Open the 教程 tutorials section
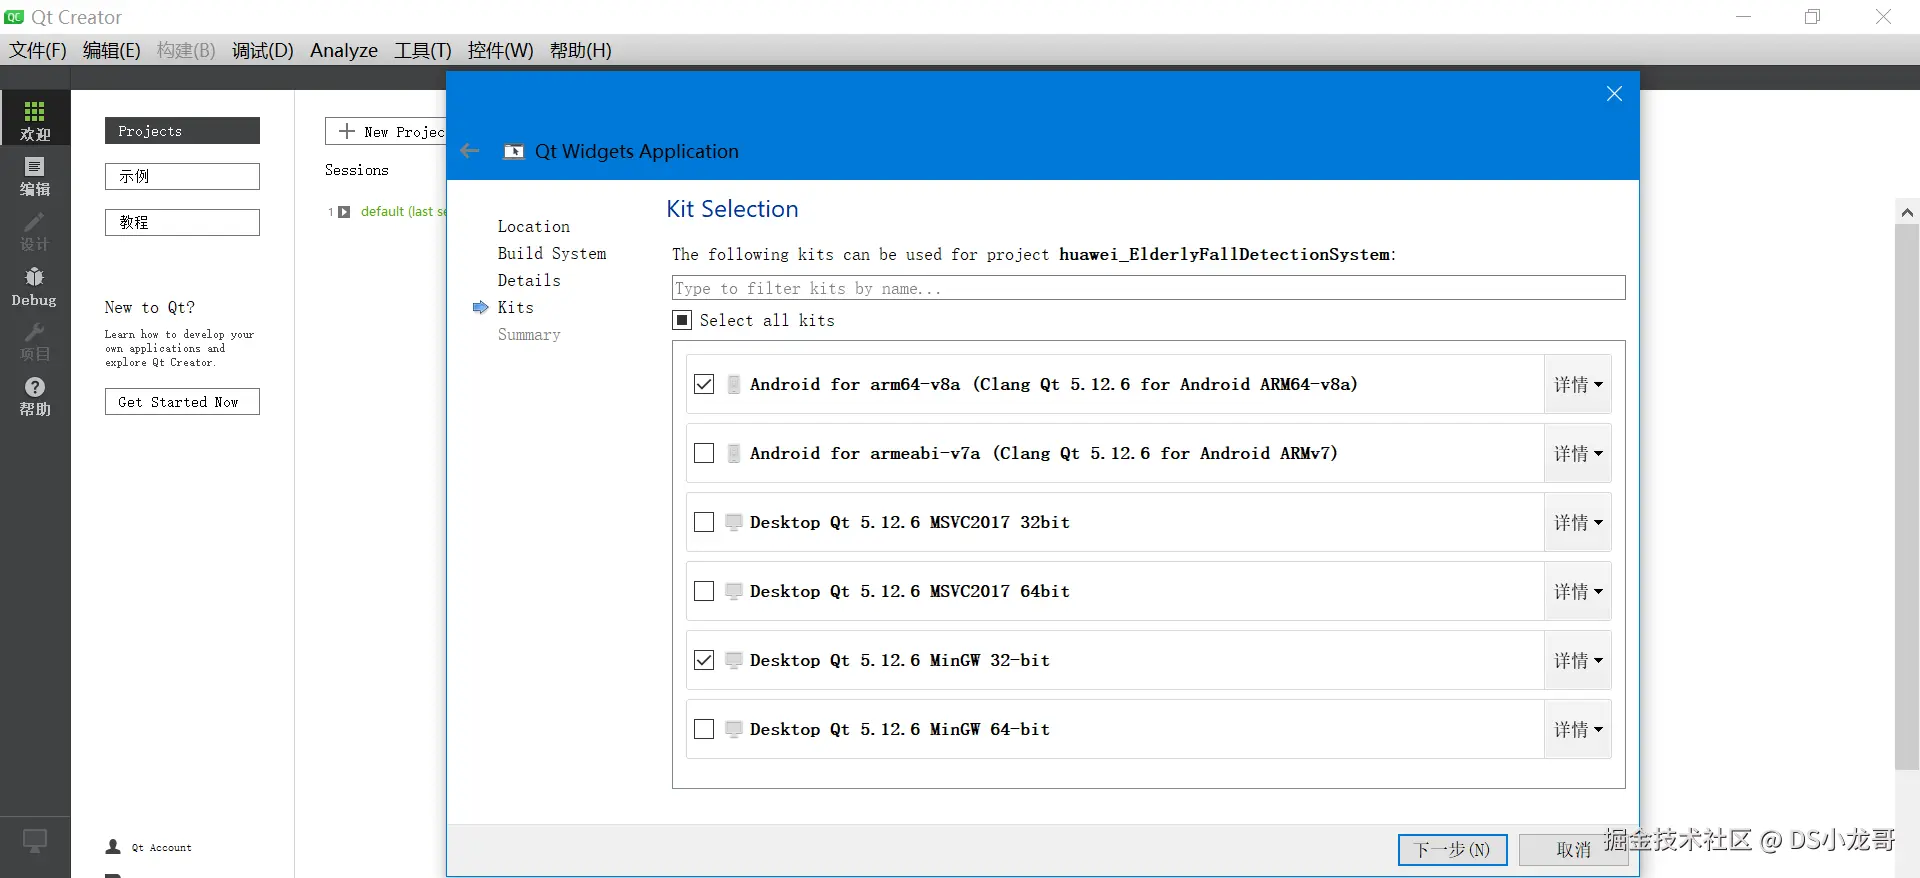This screenshot has height=878, width=1920. 182,222
